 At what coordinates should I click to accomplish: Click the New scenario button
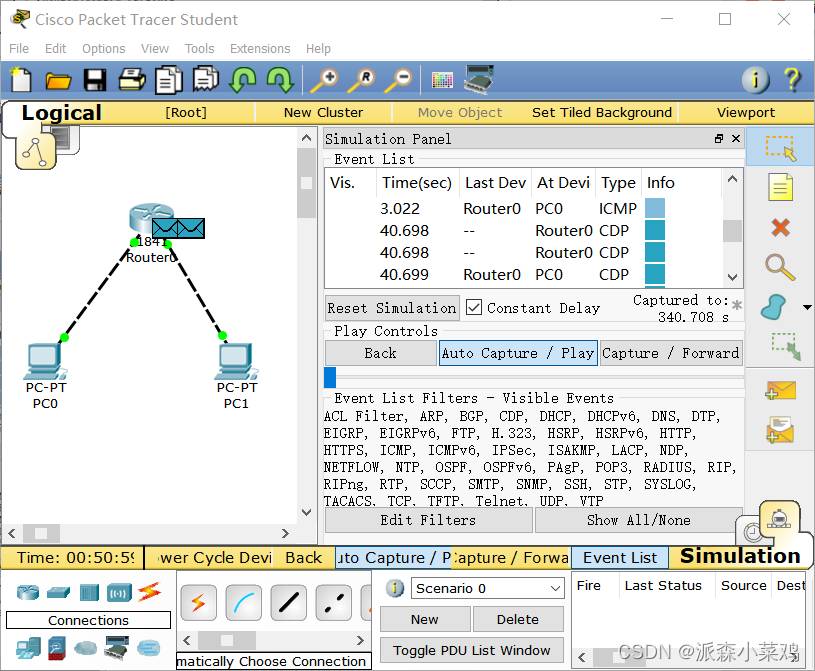[425, 619]
